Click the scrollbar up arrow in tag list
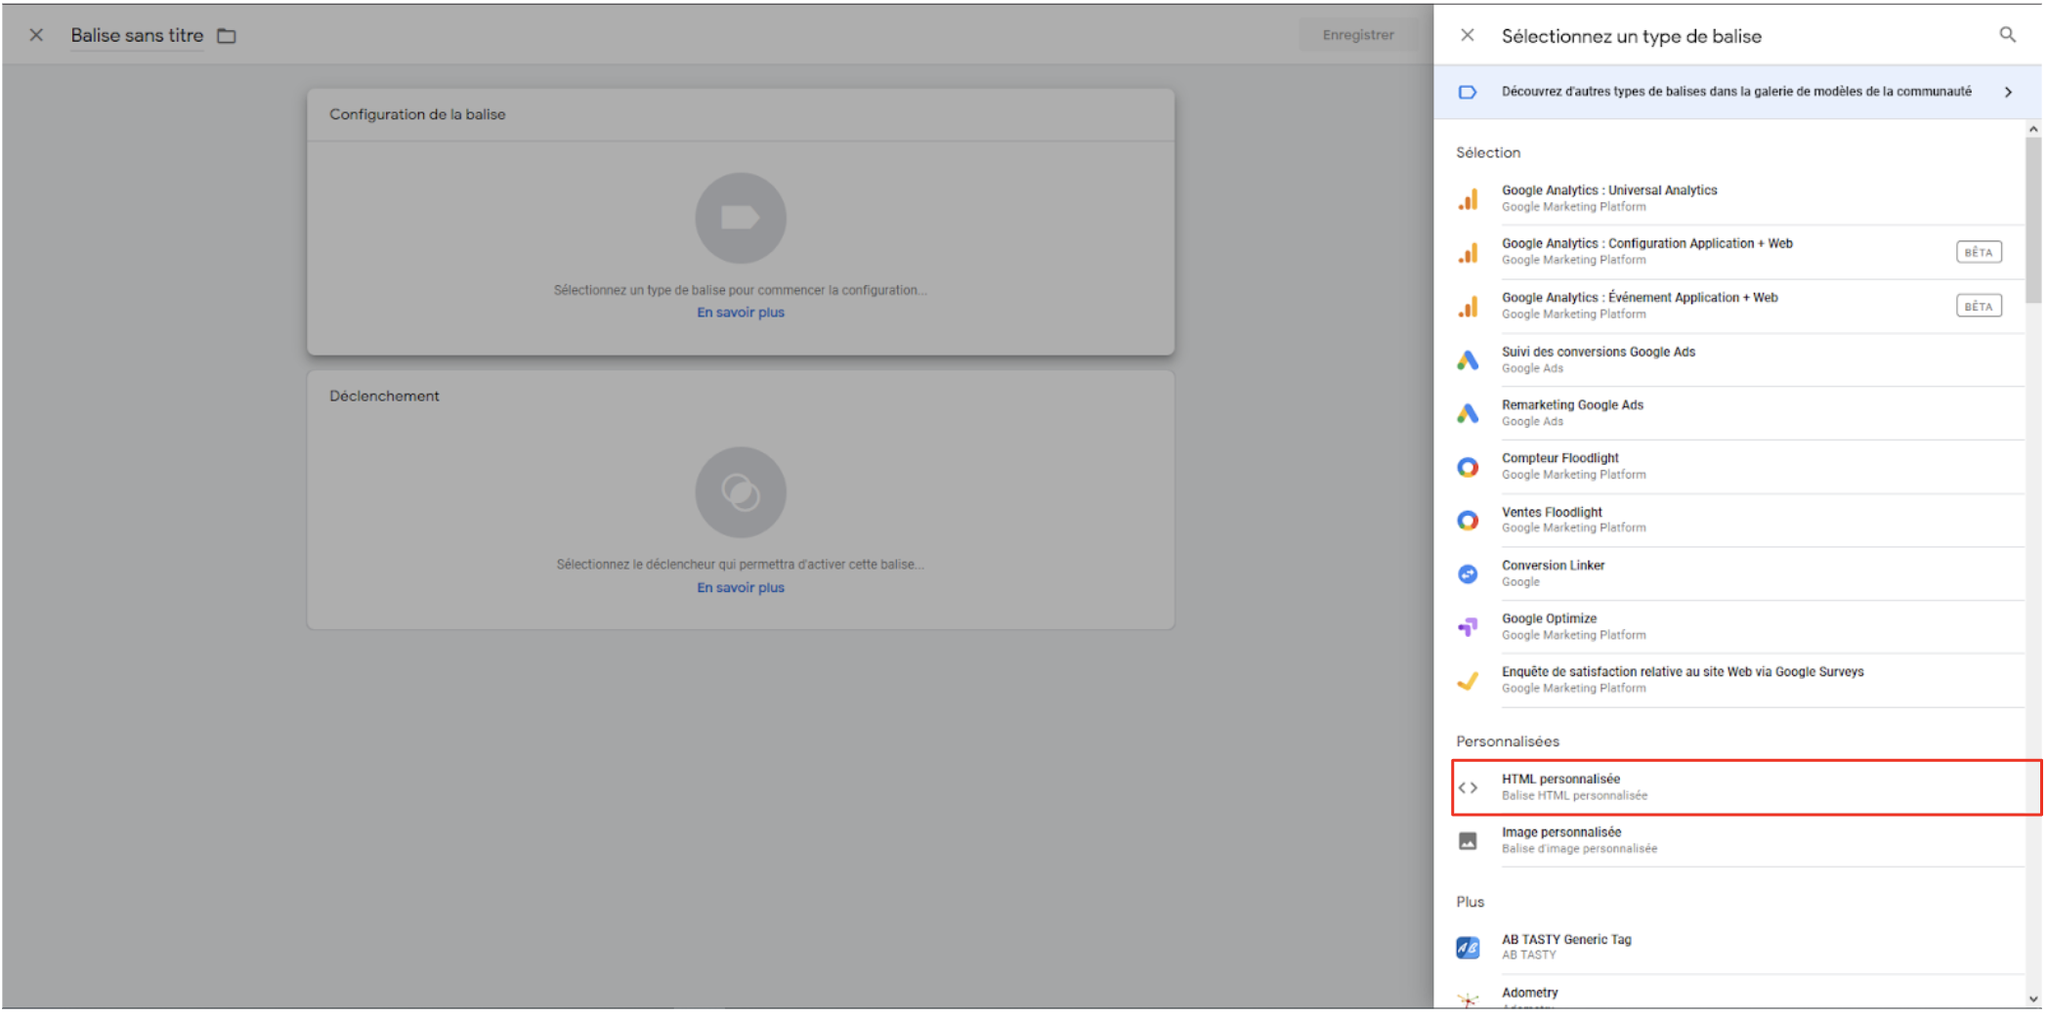This screenshot has height=1012, width=2048. 2033,129
